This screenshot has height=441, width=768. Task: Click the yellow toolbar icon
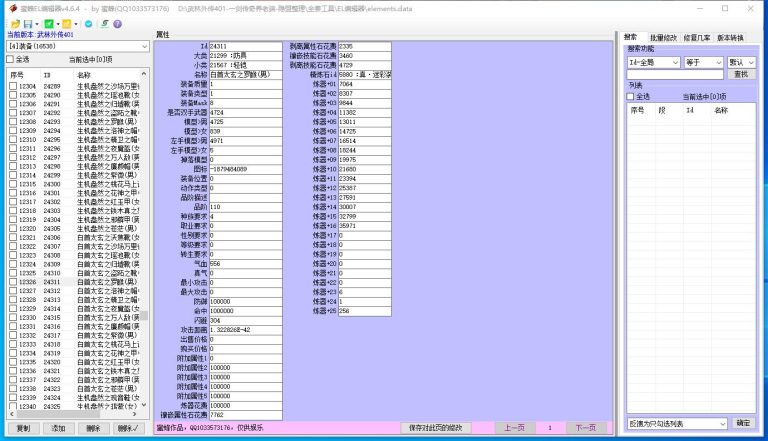pos(66,23)
